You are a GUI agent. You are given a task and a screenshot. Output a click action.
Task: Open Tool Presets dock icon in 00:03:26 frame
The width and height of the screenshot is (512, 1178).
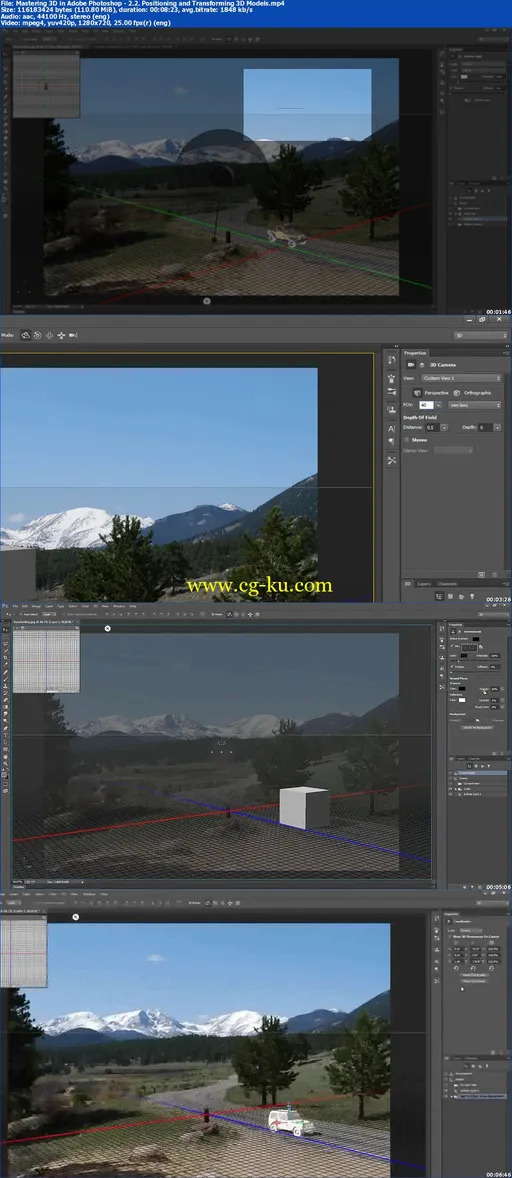391,461
